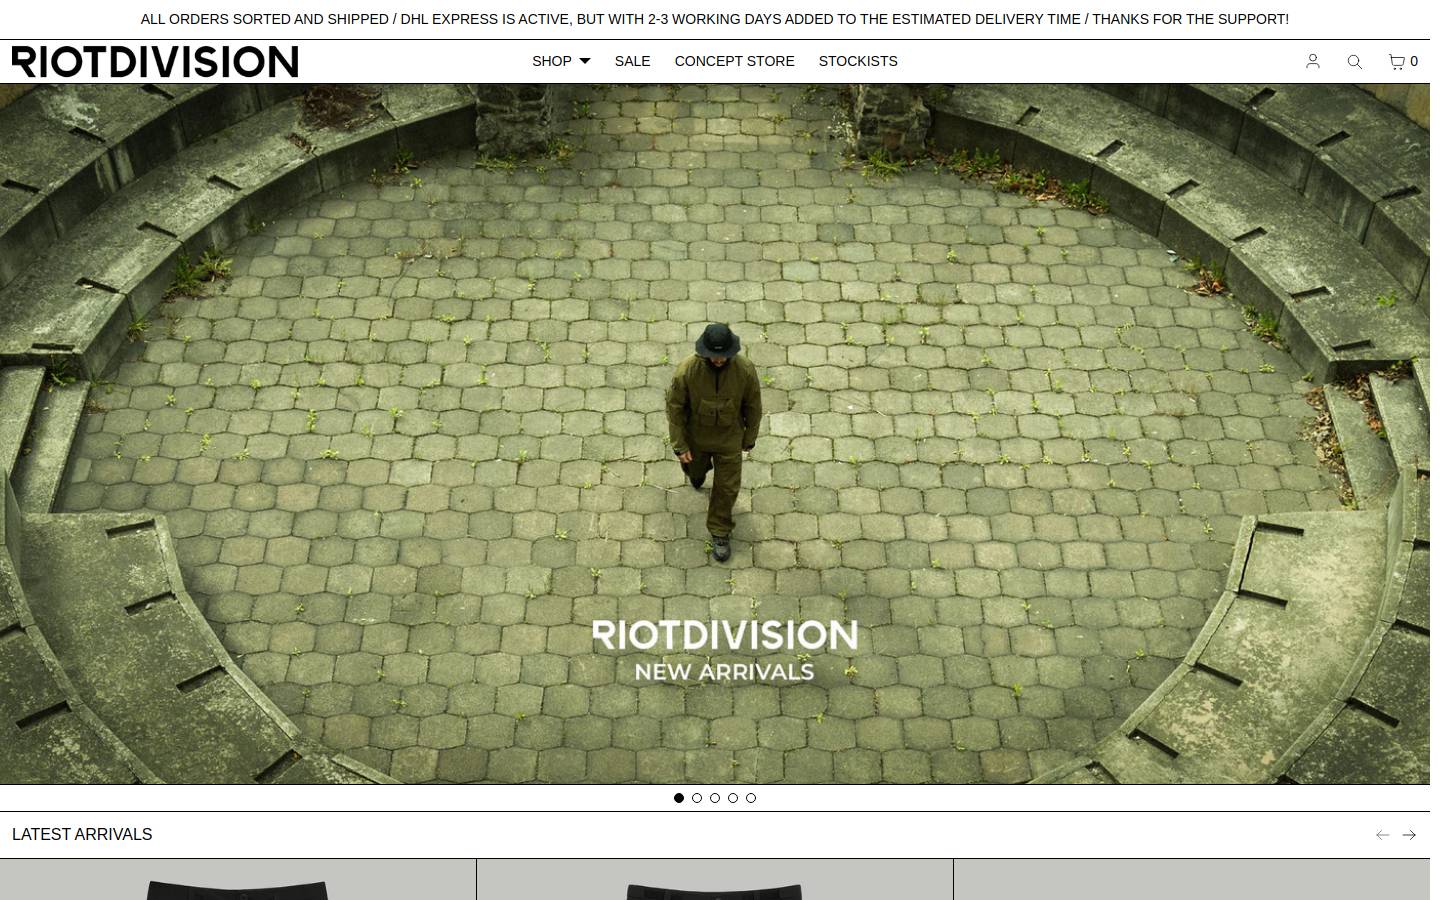
Task: Expand the SHOP dropdown menu
Action: 561,61
